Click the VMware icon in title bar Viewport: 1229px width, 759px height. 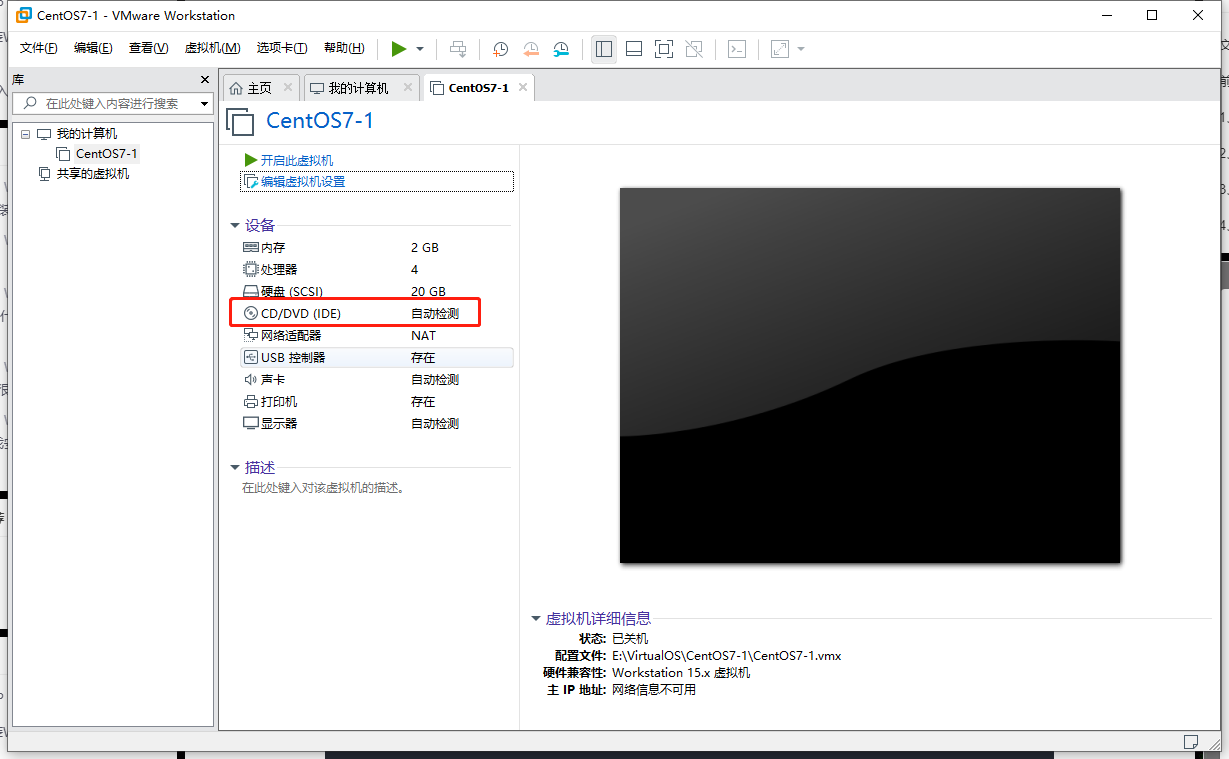coord(24,15)
